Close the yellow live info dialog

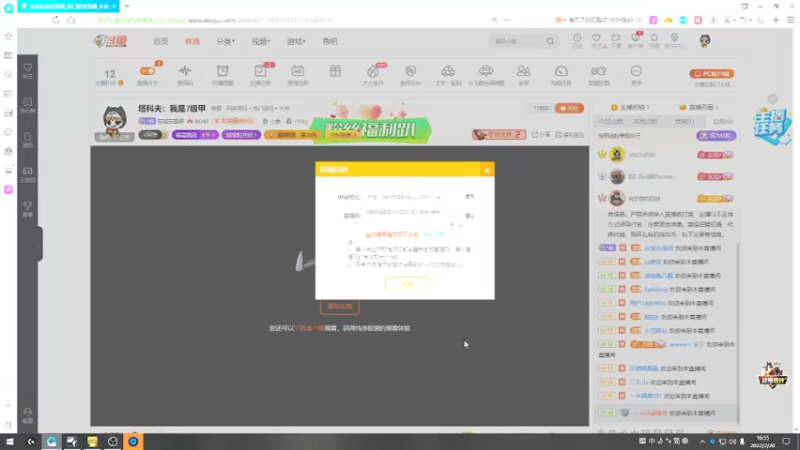487,170
